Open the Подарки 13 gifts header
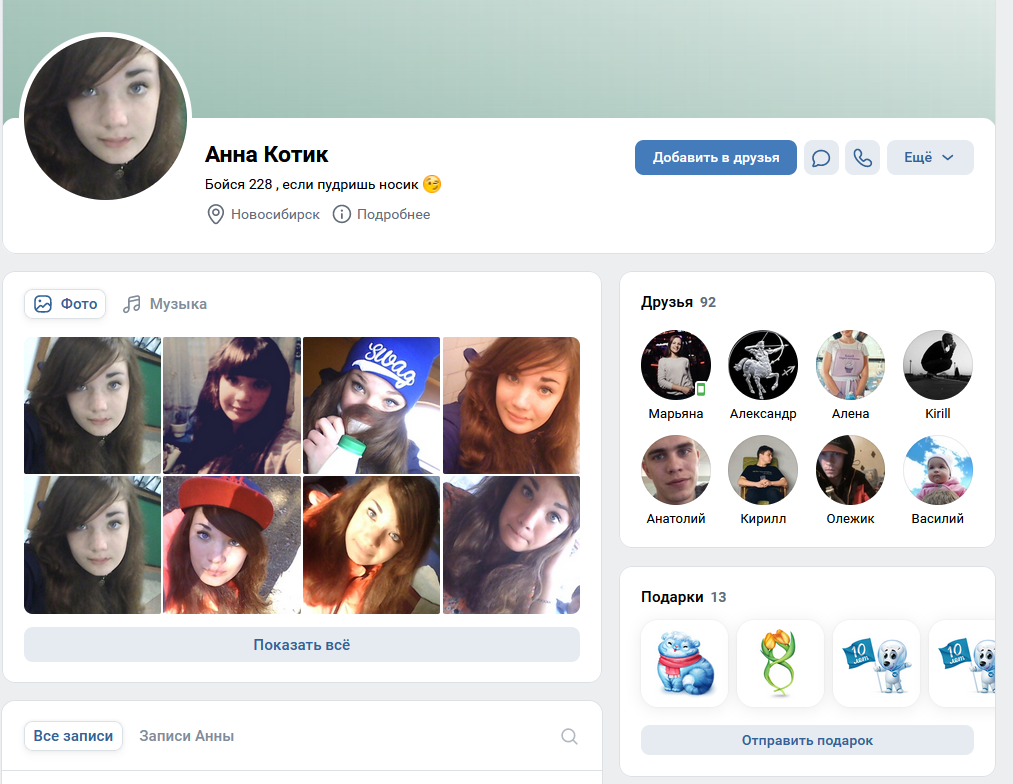The width and height of the screenshot is (1013, 784). tap(684, 597)
